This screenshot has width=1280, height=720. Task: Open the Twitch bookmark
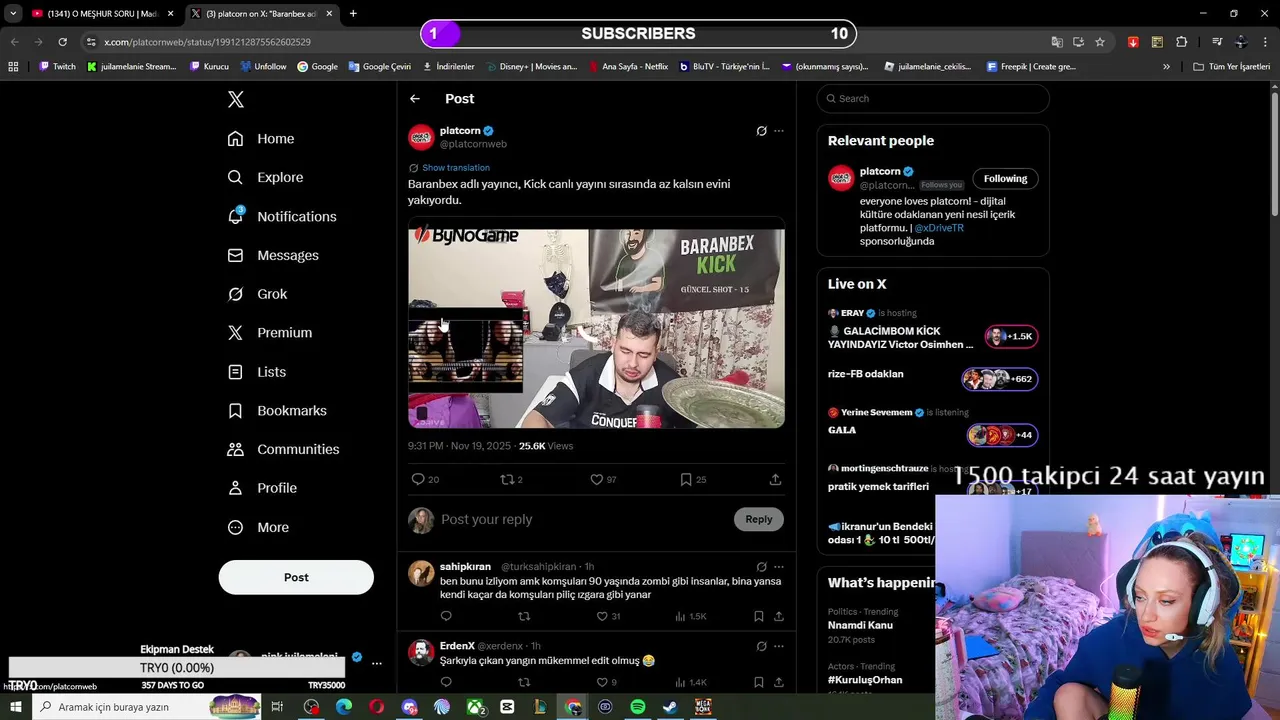[x=57, y=66]
